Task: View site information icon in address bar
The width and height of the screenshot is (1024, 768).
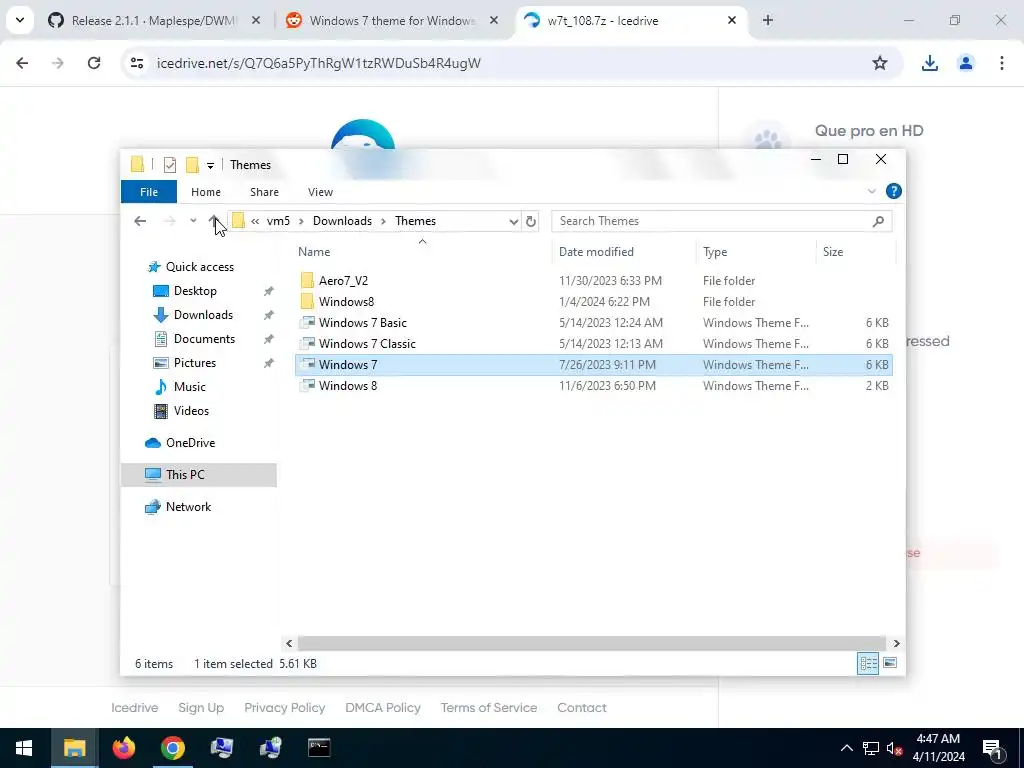Action: (x=136, y=63)
